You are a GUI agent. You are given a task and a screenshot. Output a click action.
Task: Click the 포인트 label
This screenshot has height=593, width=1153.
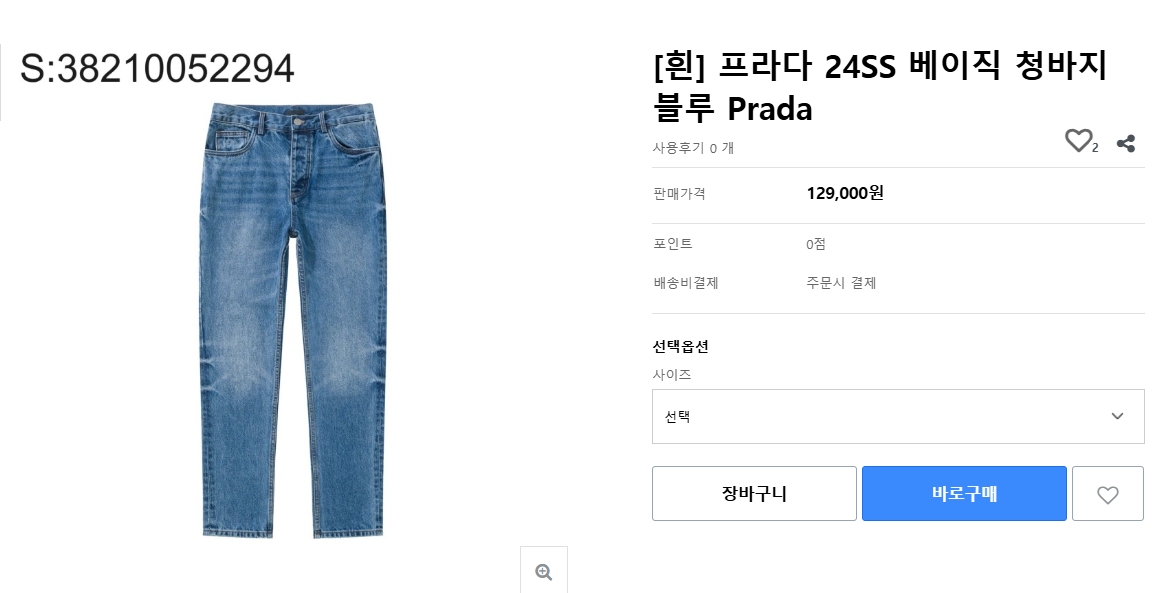tap(672, 244)
